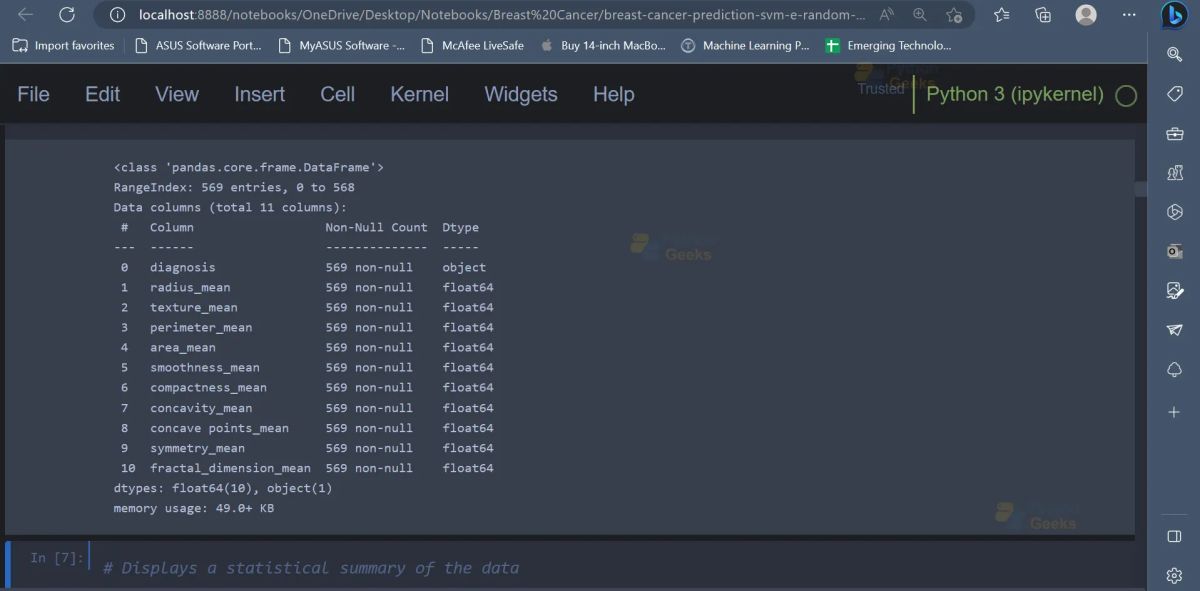Open the Insert menu
The height and width of the screenshot is (591, 1200).
[x=259, y=94]
